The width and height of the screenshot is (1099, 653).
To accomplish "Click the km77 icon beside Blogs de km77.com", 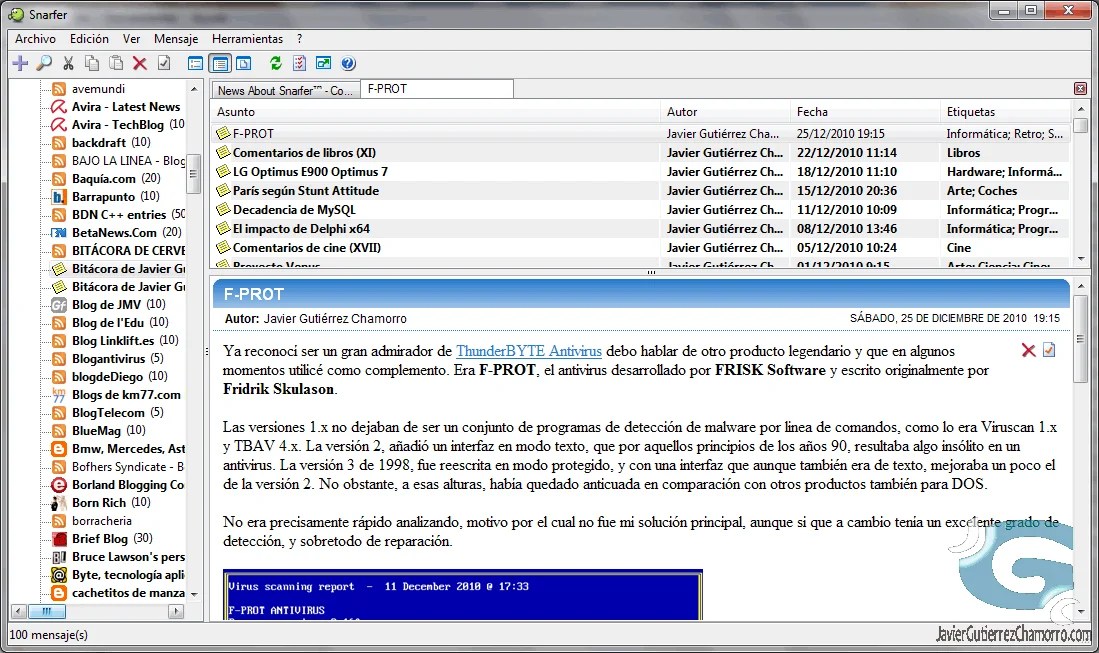I will click(x=59, y=394).
